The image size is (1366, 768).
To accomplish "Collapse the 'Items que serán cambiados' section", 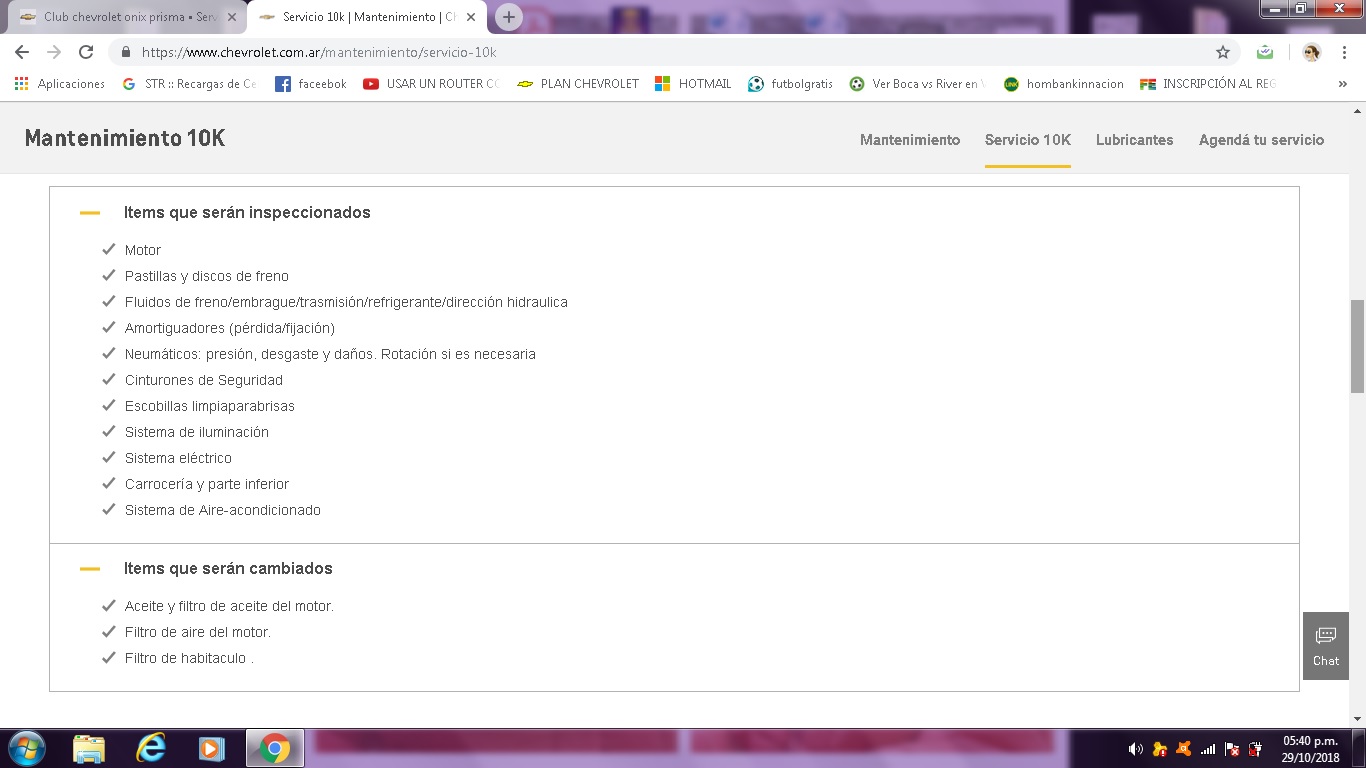I will (90, 569).
